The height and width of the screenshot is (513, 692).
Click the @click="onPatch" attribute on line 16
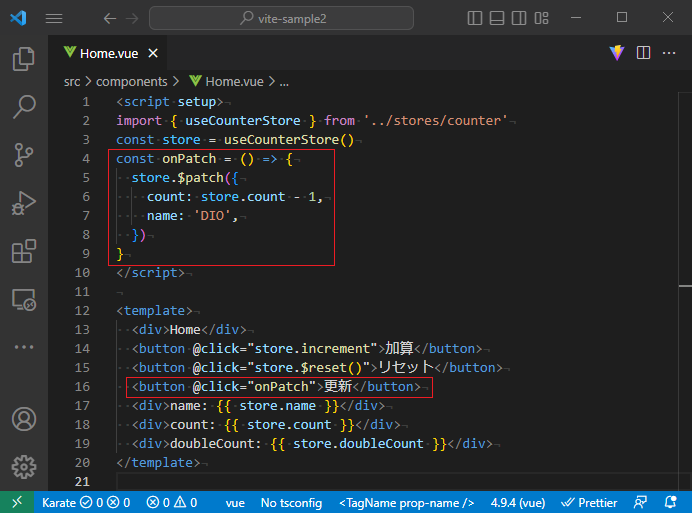click(255, 386)
